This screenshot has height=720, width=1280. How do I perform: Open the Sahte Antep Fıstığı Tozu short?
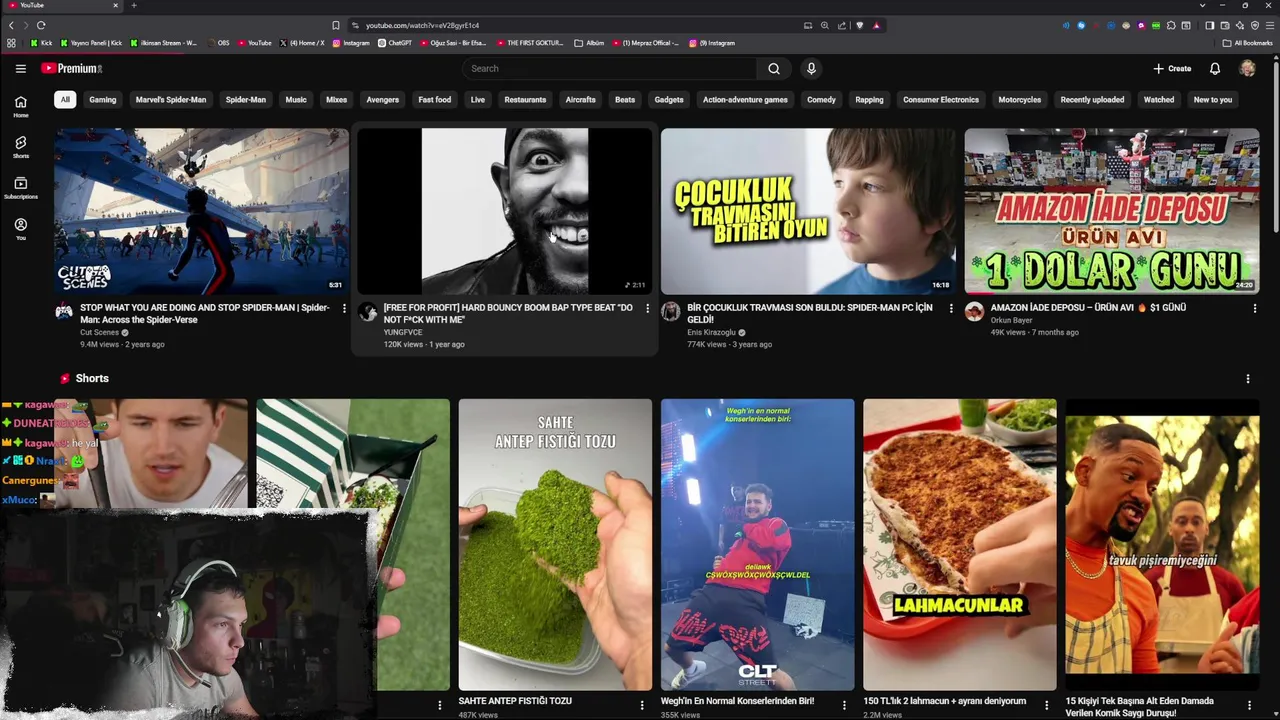click(x=555, y=544)
